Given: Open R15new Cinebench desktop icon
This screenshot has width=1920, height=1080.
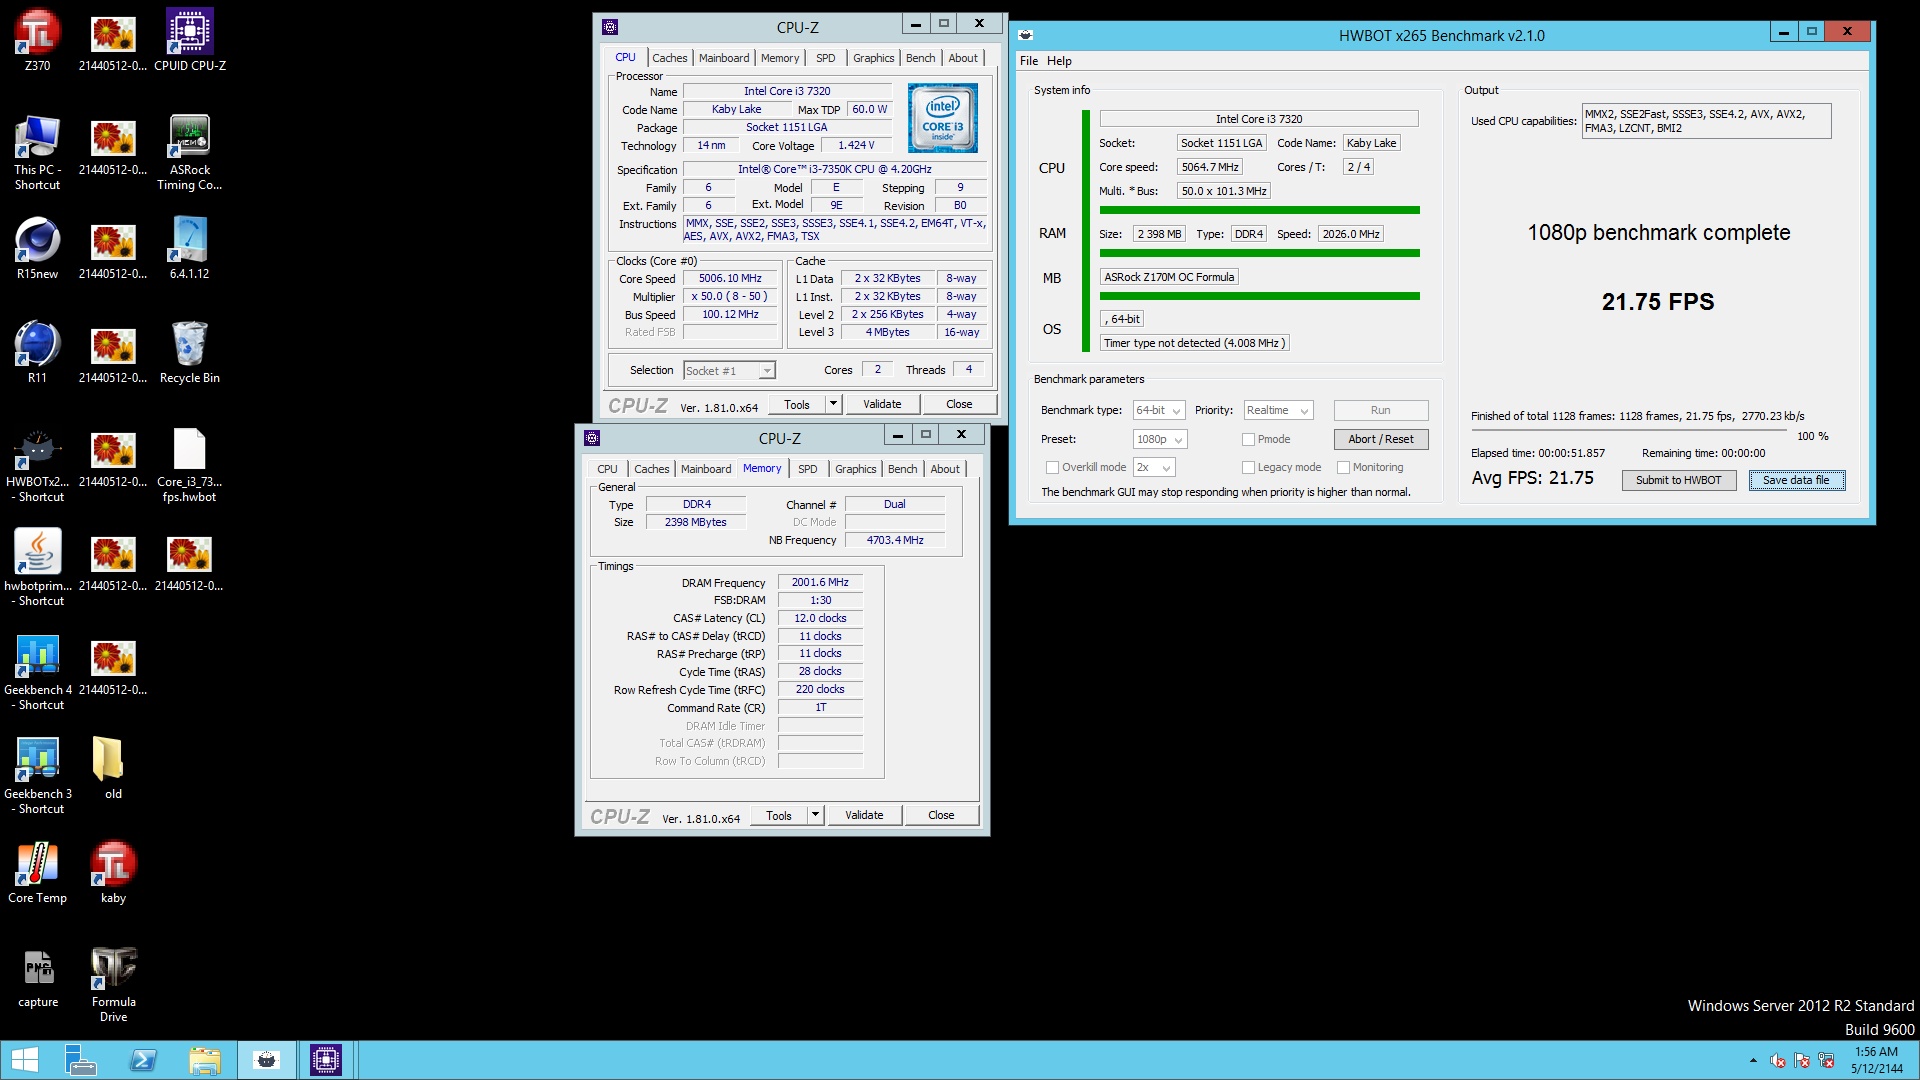Looking at the screenshot, I should 37,248.
